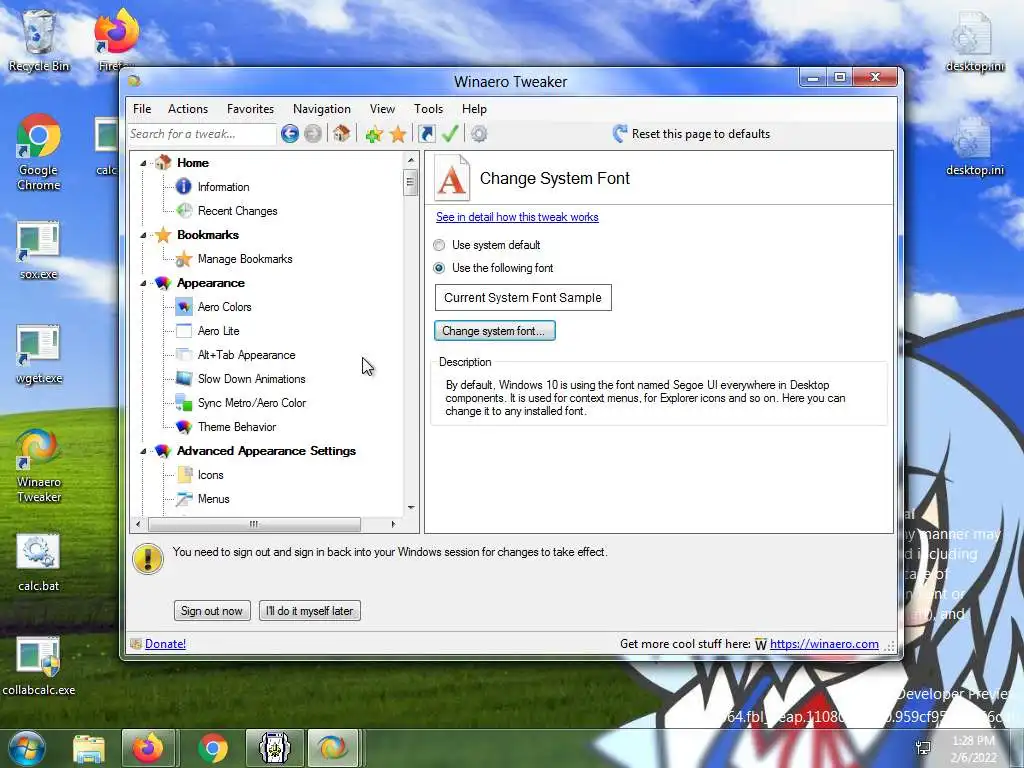The width and height of the screenshot is (1024, 768).
Task: Select calc.bat desktop file icon
Action: coord(39,563)
